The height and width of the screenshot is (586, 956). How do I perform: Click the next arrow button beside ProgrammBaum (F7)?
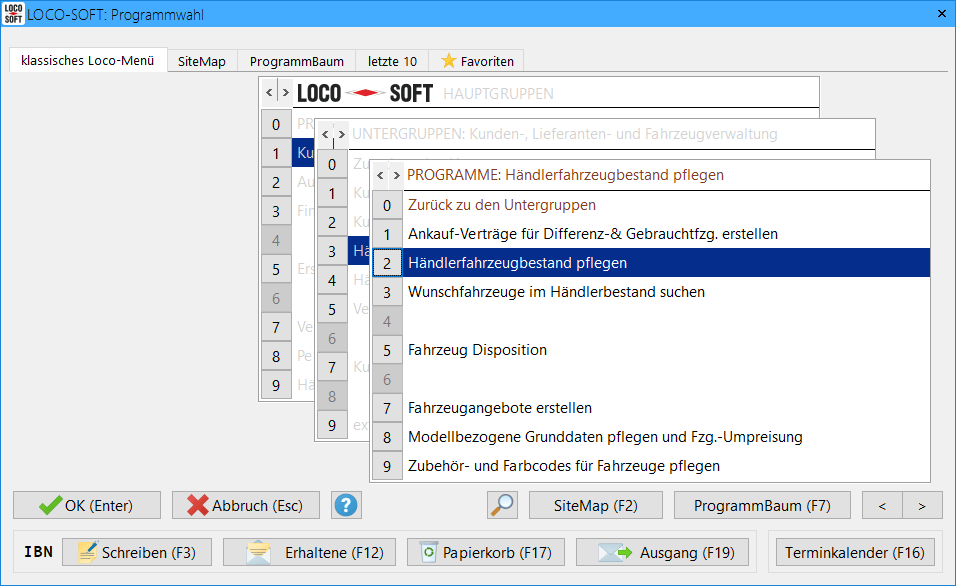[922, 505]
